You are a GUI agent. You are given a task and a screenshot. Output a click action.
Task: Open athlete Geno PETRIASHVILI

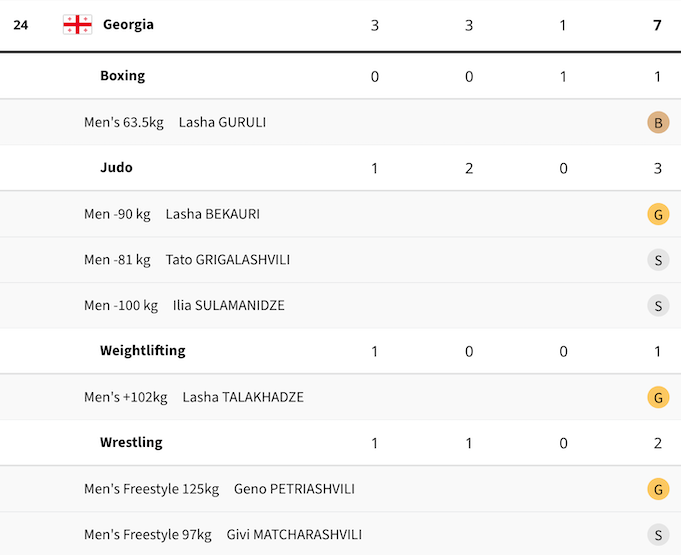(294, 489)
